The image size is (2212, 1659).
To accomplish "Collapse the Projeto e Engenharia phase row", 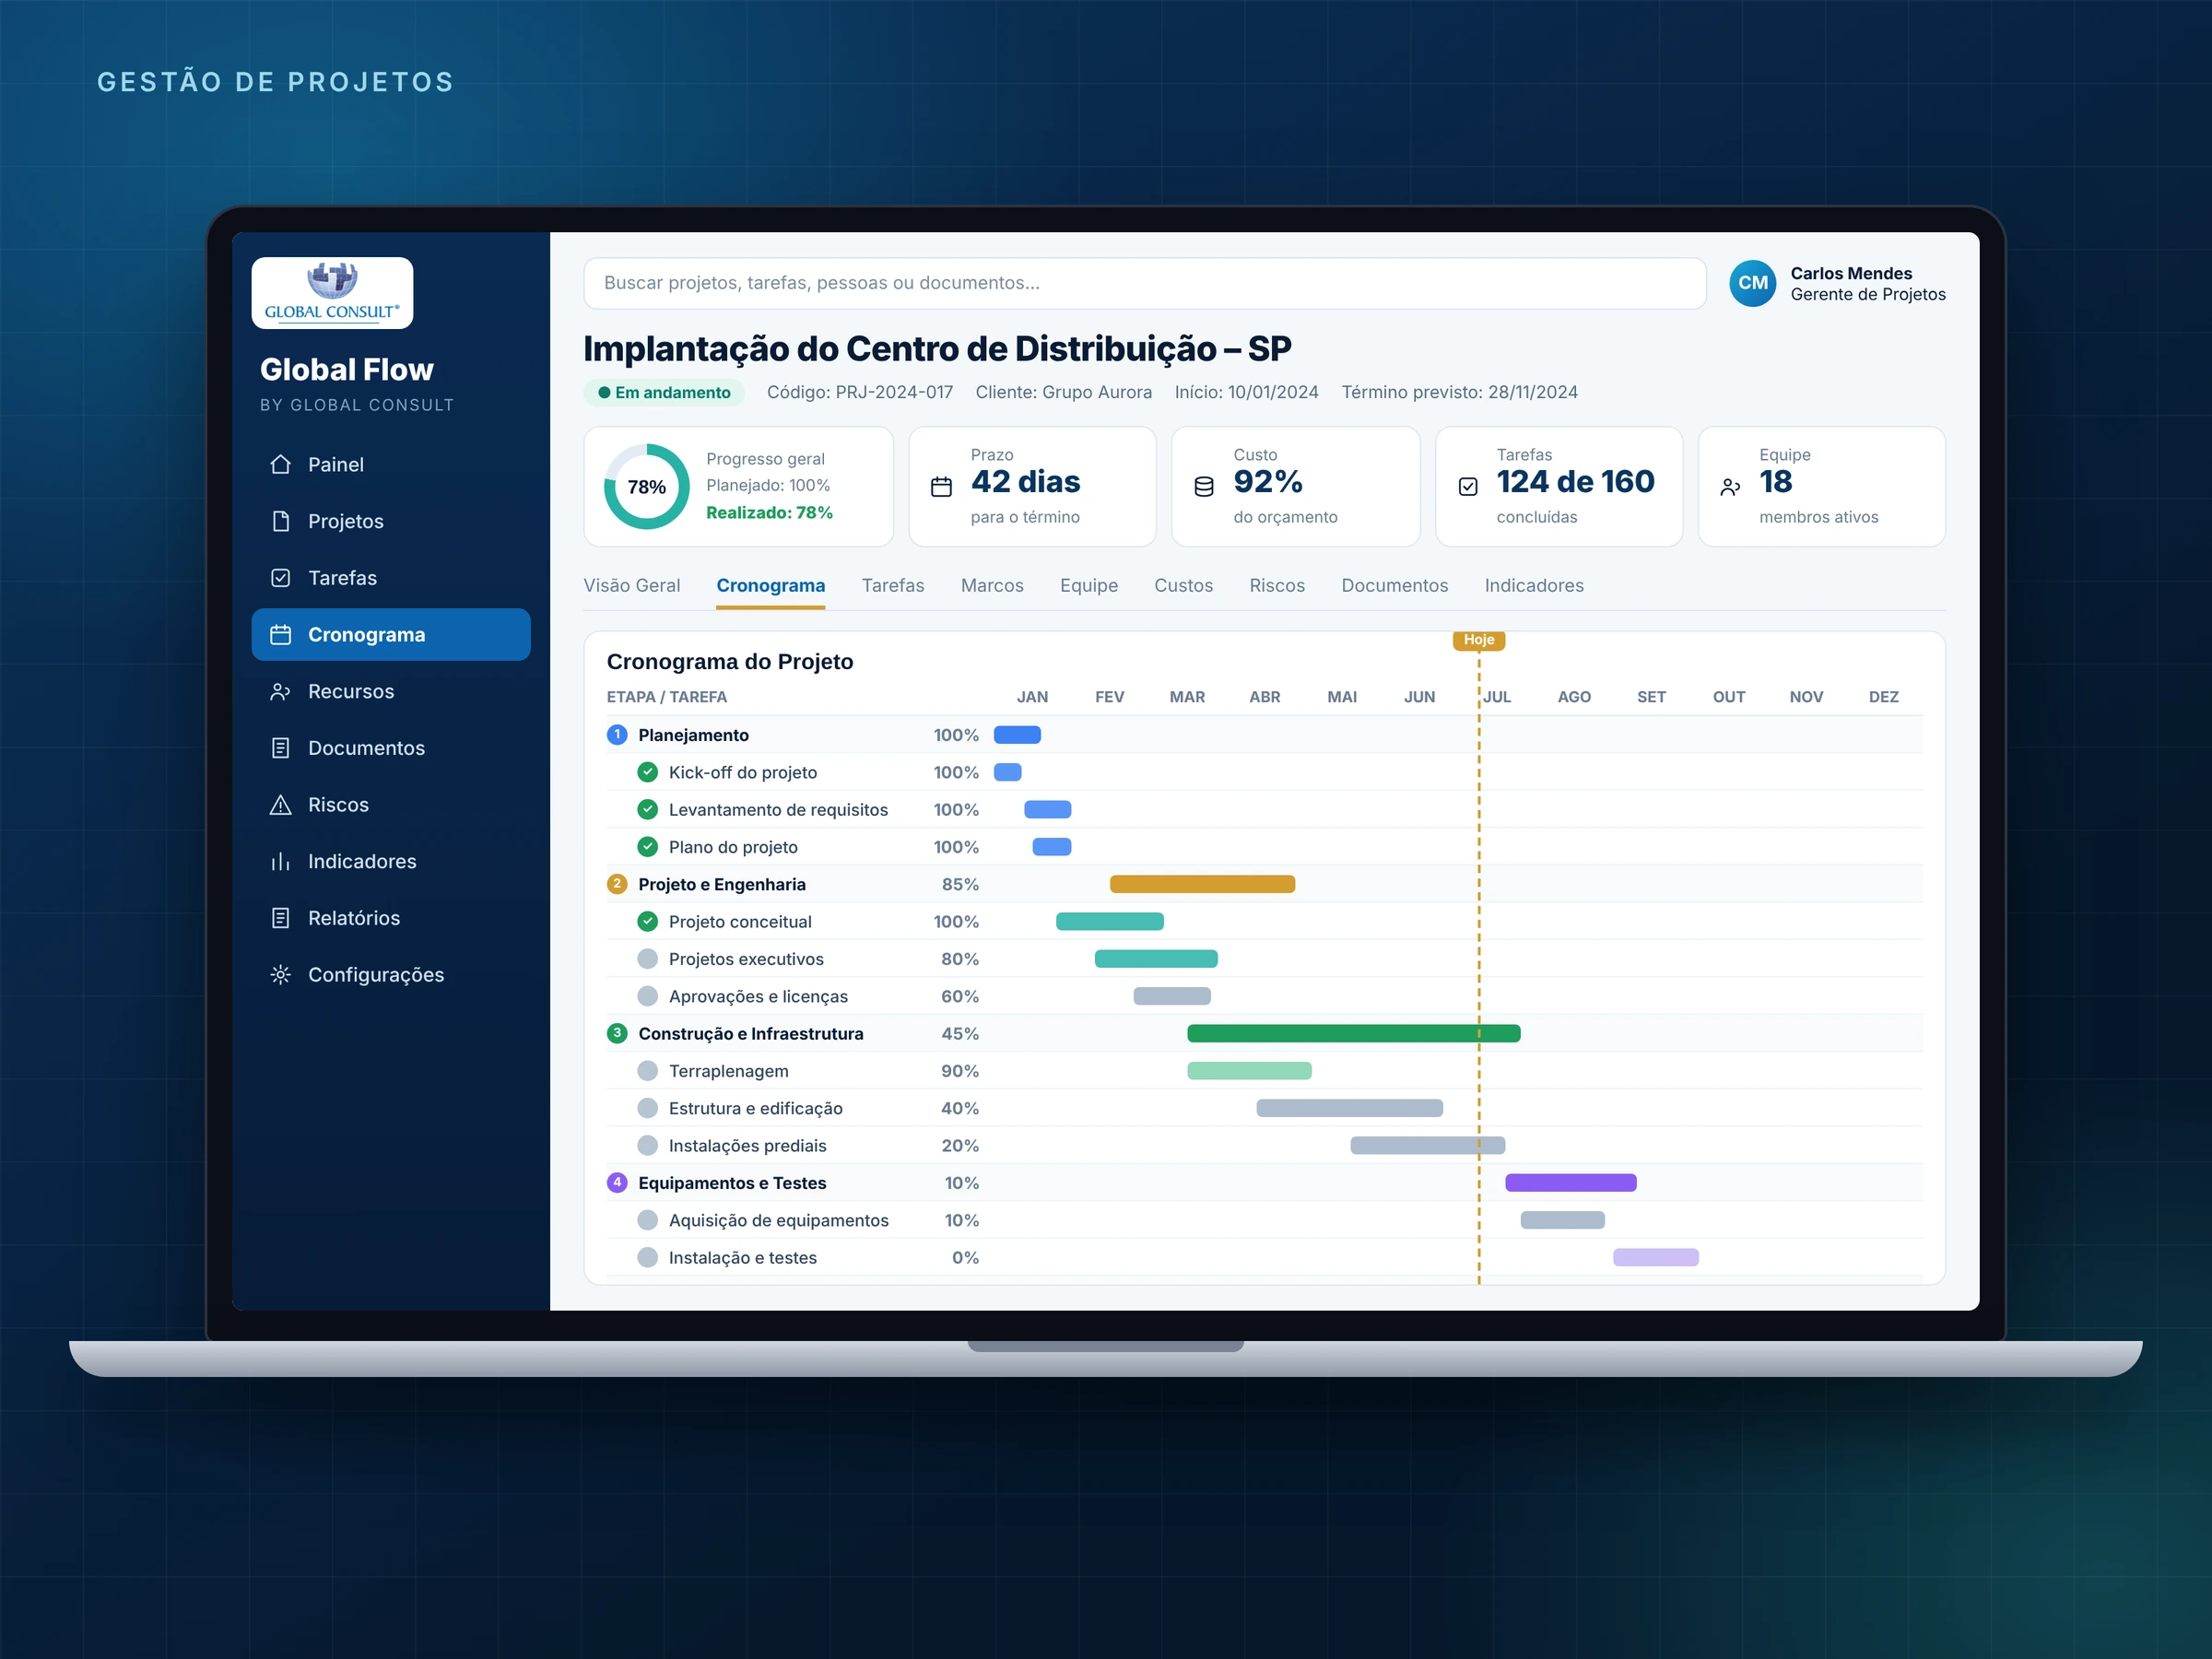I will coord(1264,884).
